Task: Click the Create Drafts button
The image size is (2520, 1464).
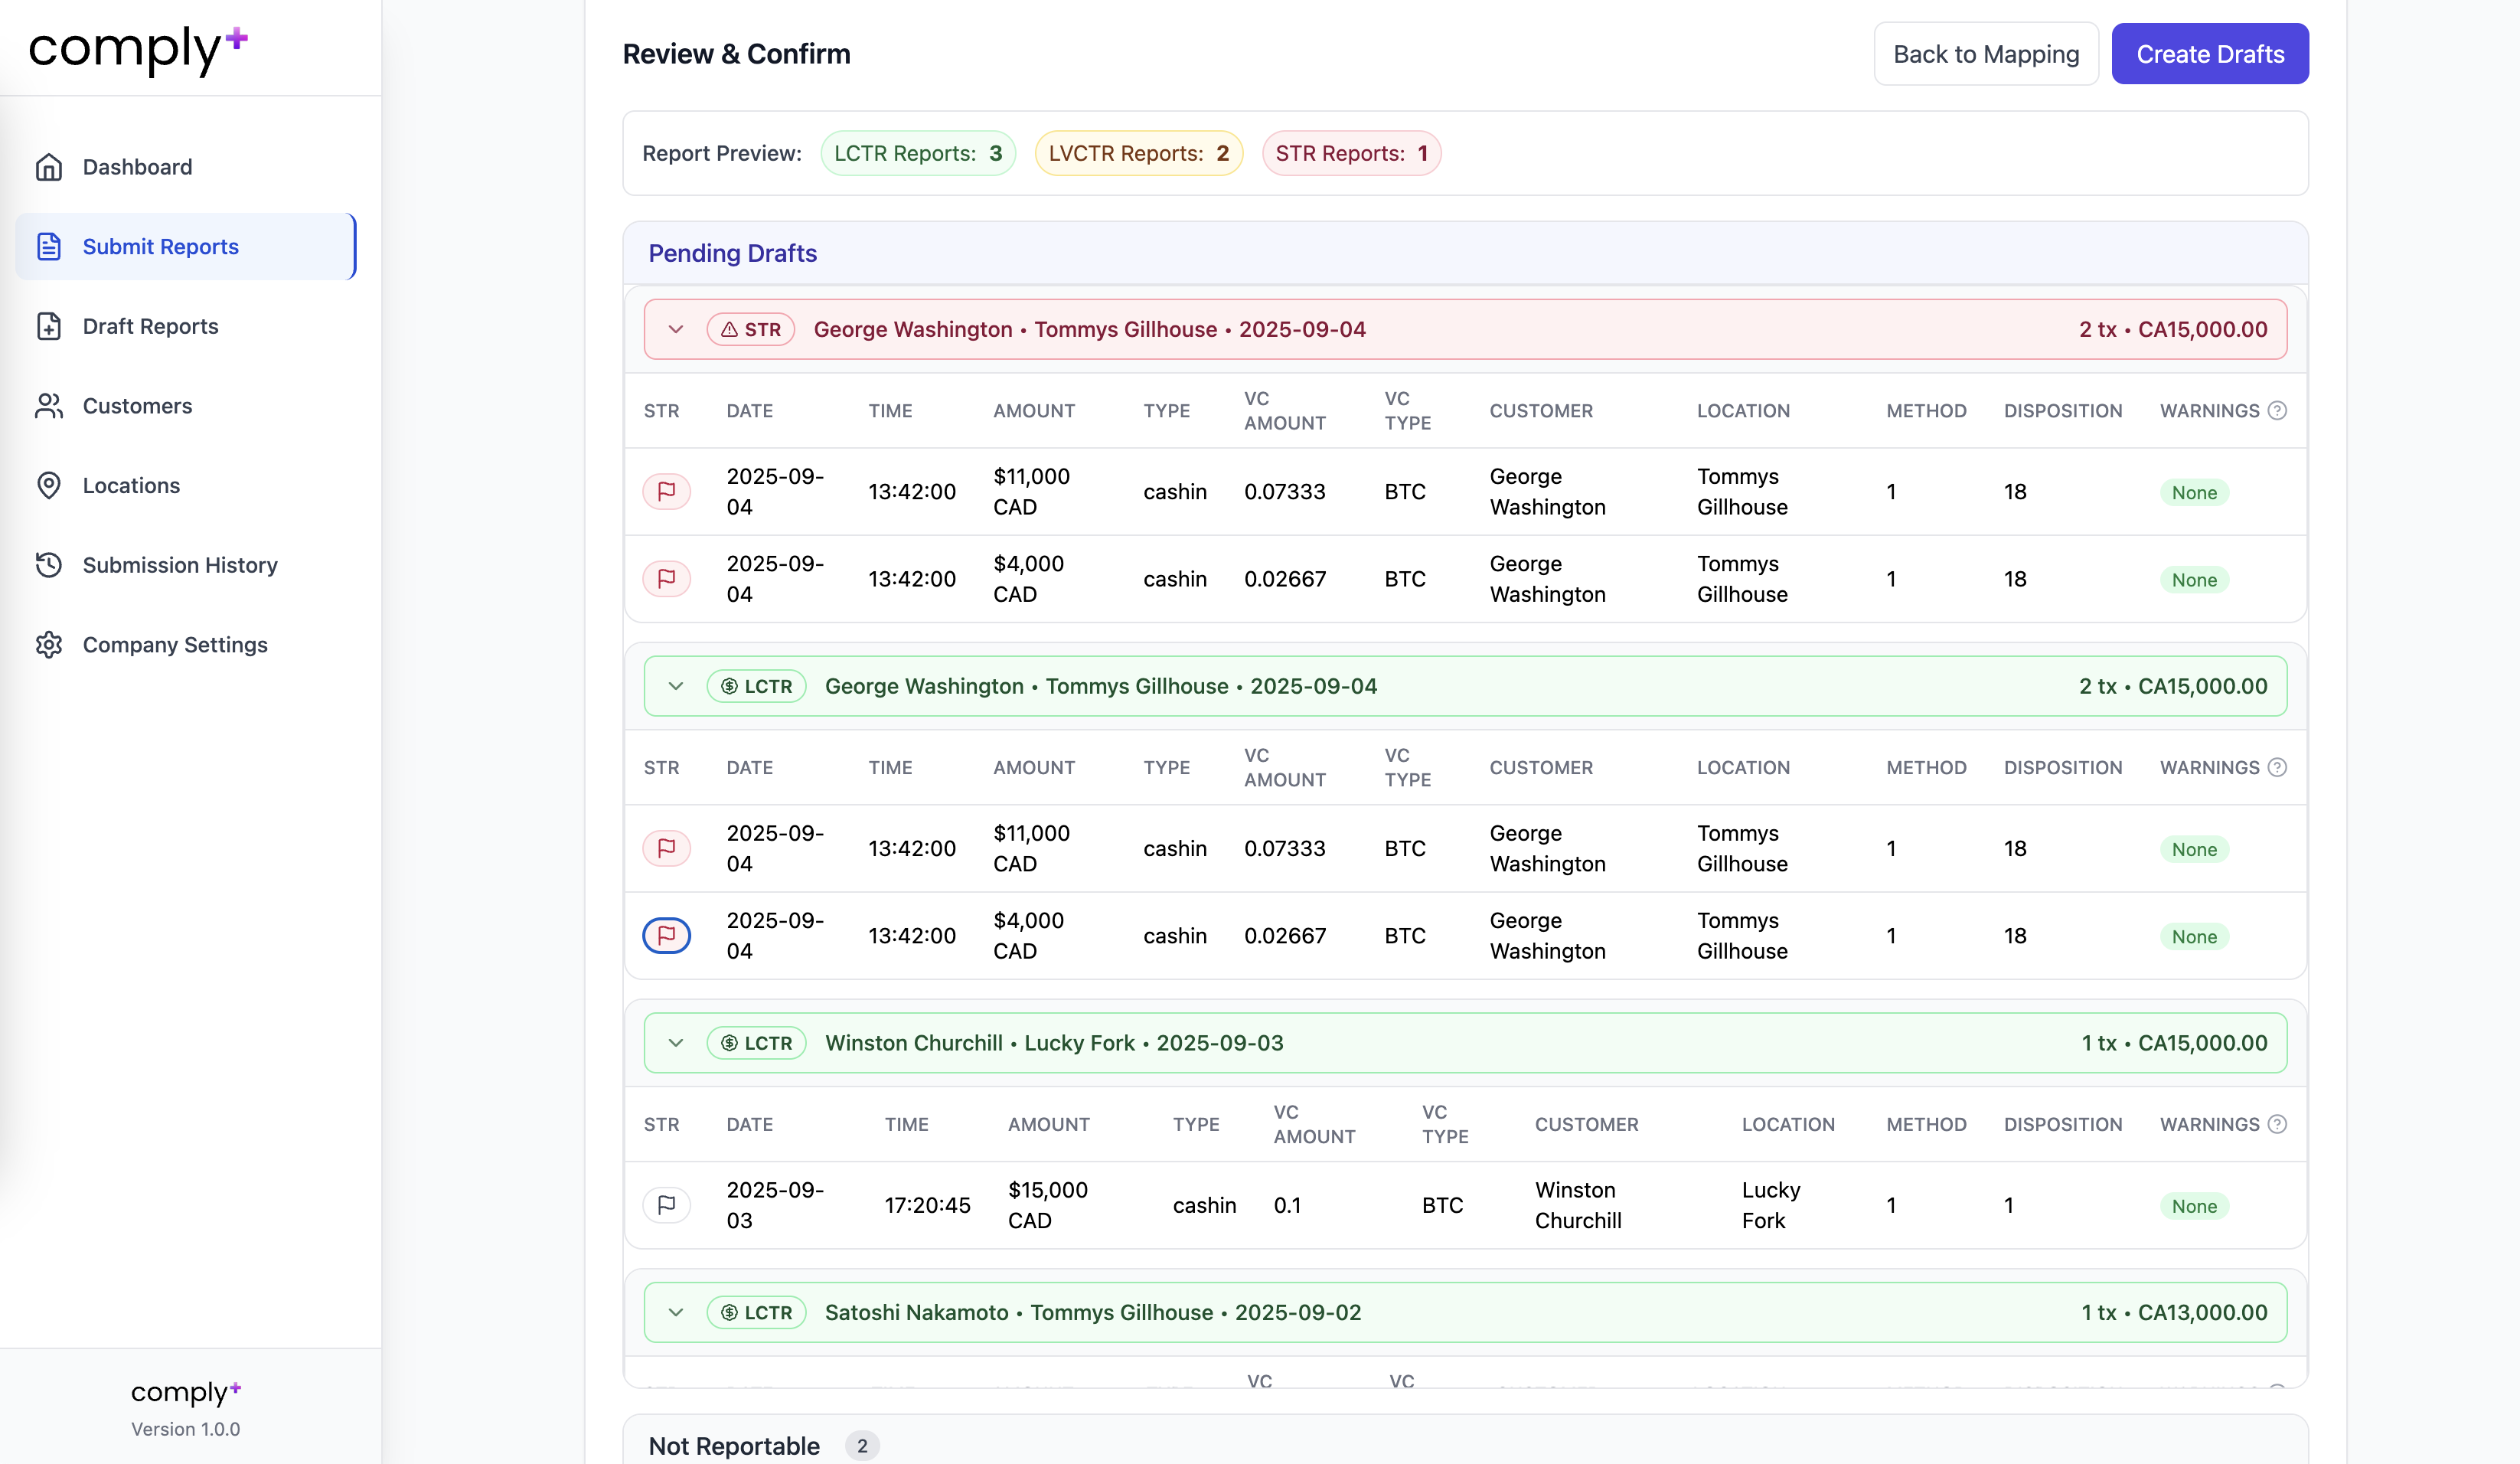Action: (2210, 53)
